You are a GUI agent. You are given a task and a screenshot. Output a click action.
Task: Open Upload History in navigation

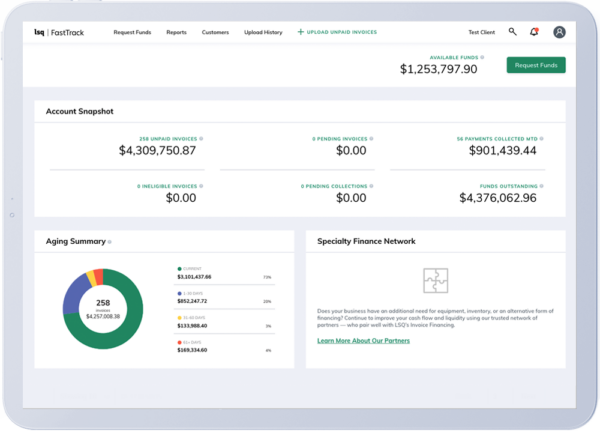pyautogui.click(x=262, y=32)
